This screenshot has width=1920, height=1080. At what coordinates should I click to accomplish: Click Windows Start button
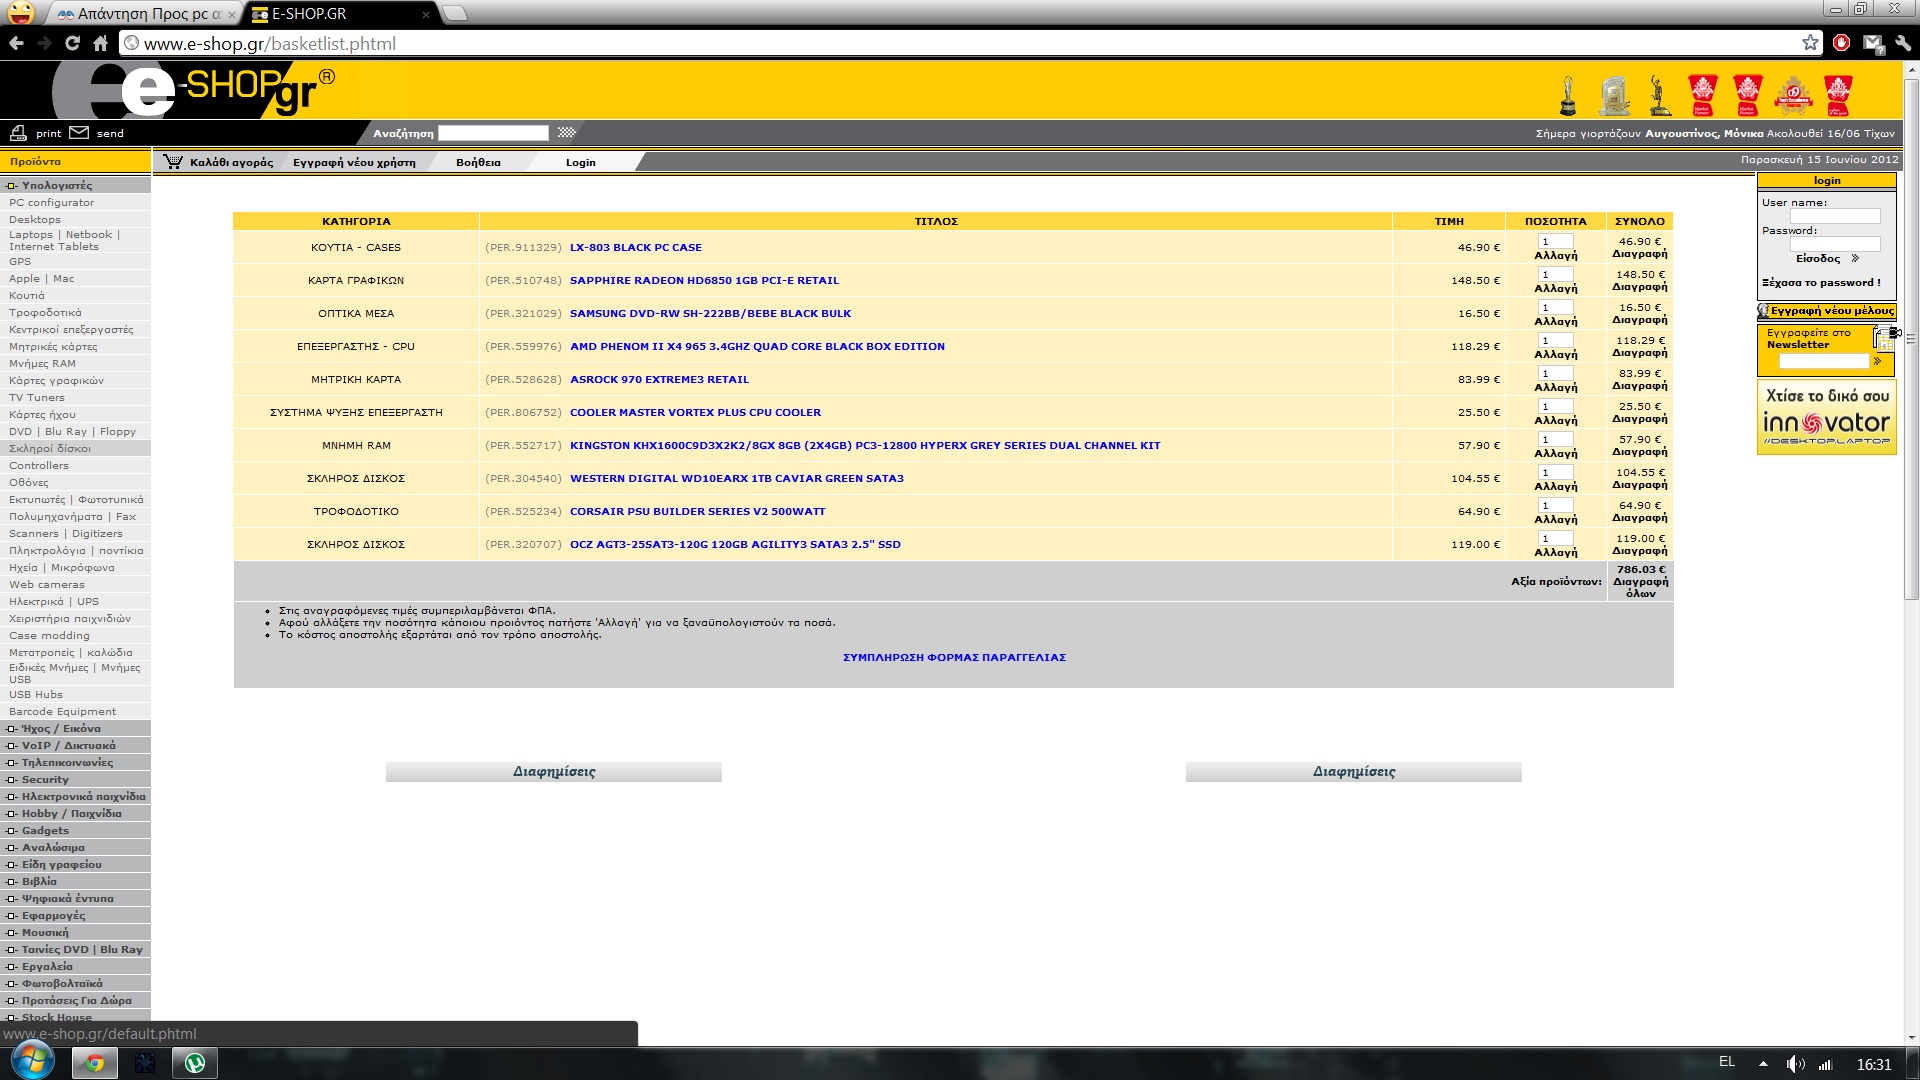pos(31,1062)
